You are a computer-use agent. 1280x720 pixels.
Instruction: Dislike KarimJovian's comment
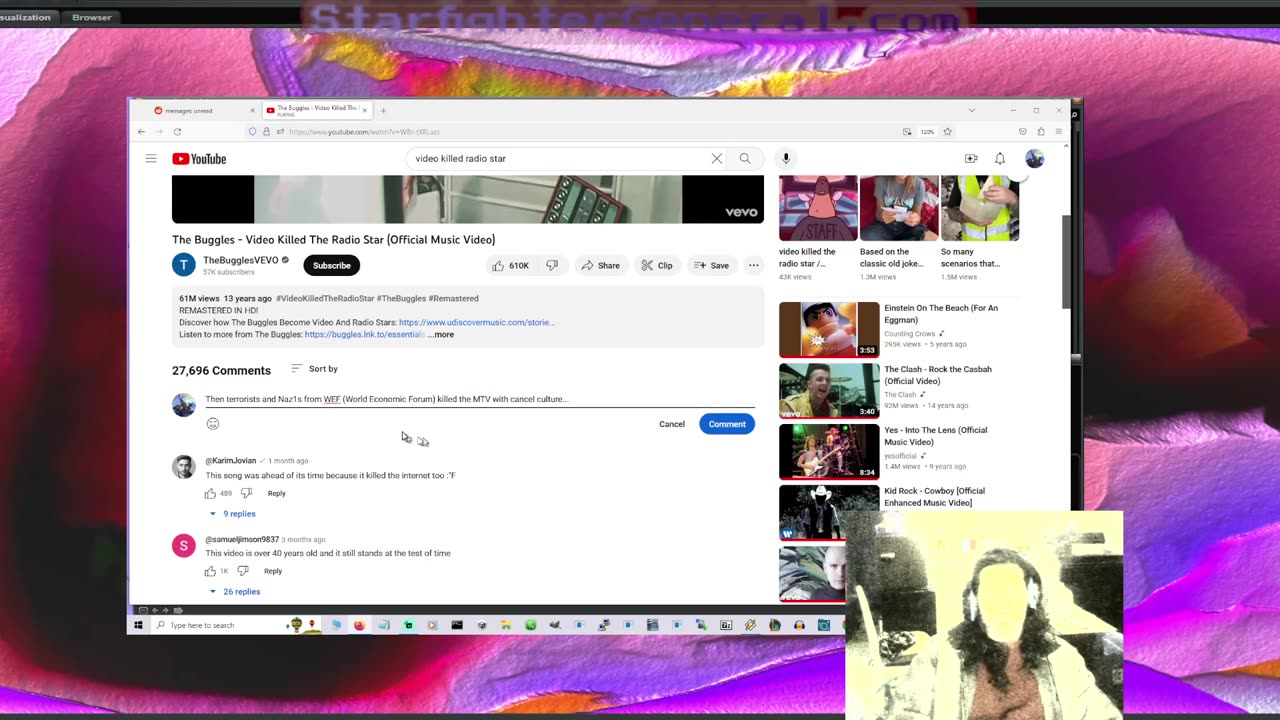pos(246,493)
